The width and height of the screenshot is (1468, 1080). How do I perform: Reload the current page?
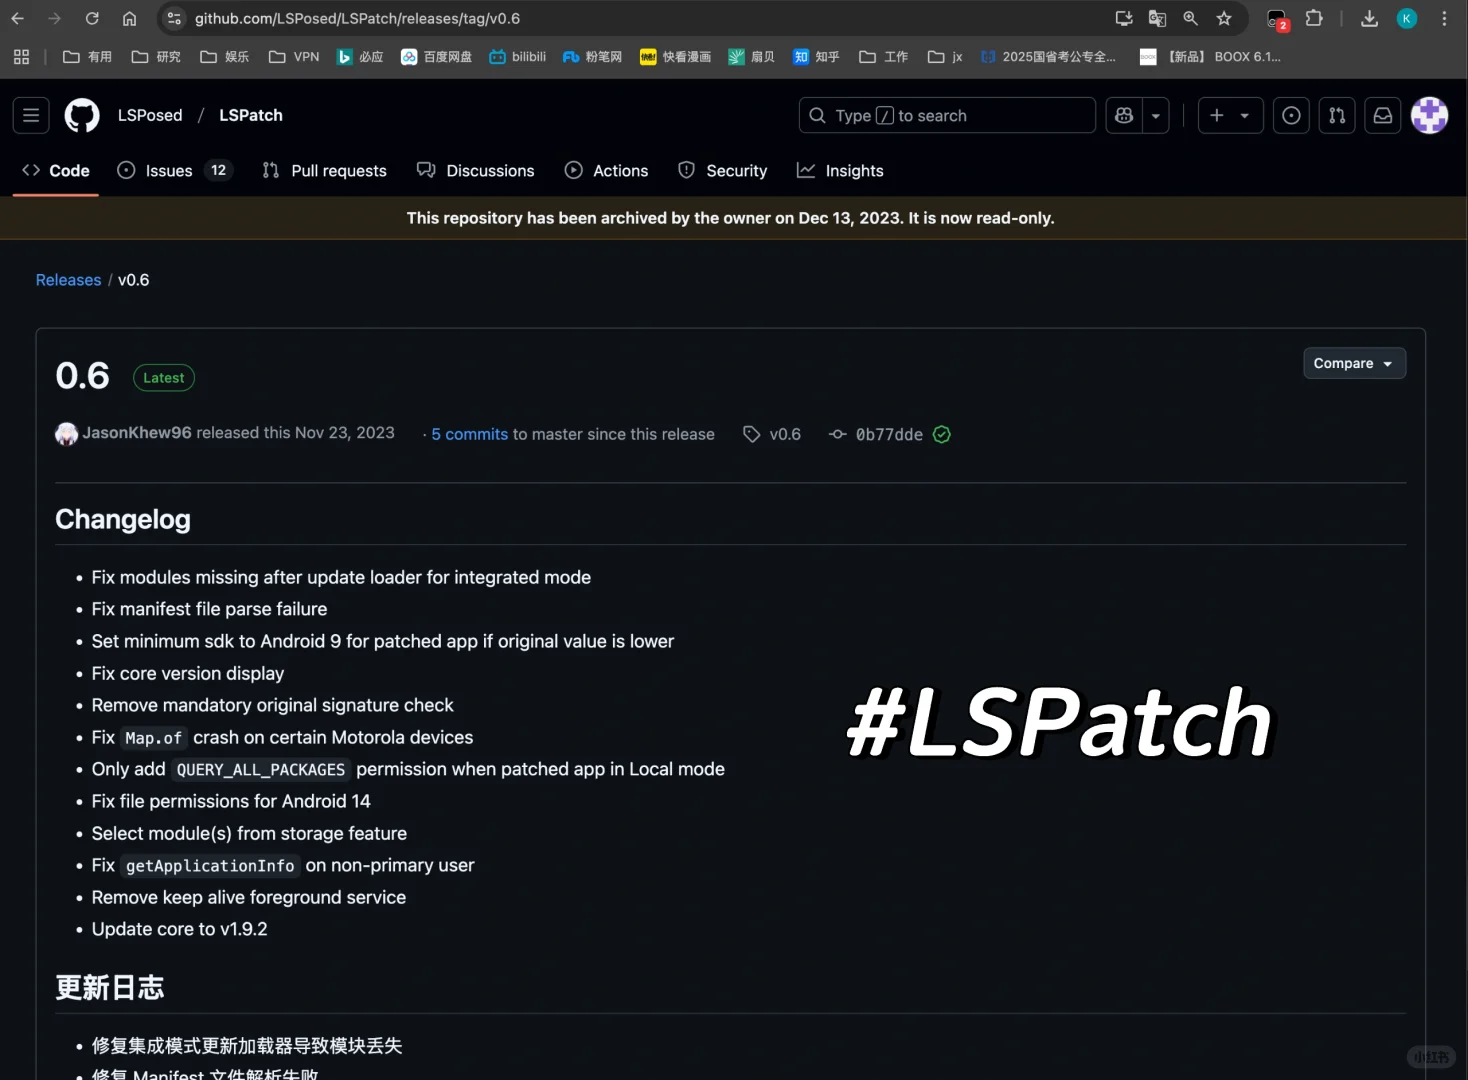92,18
